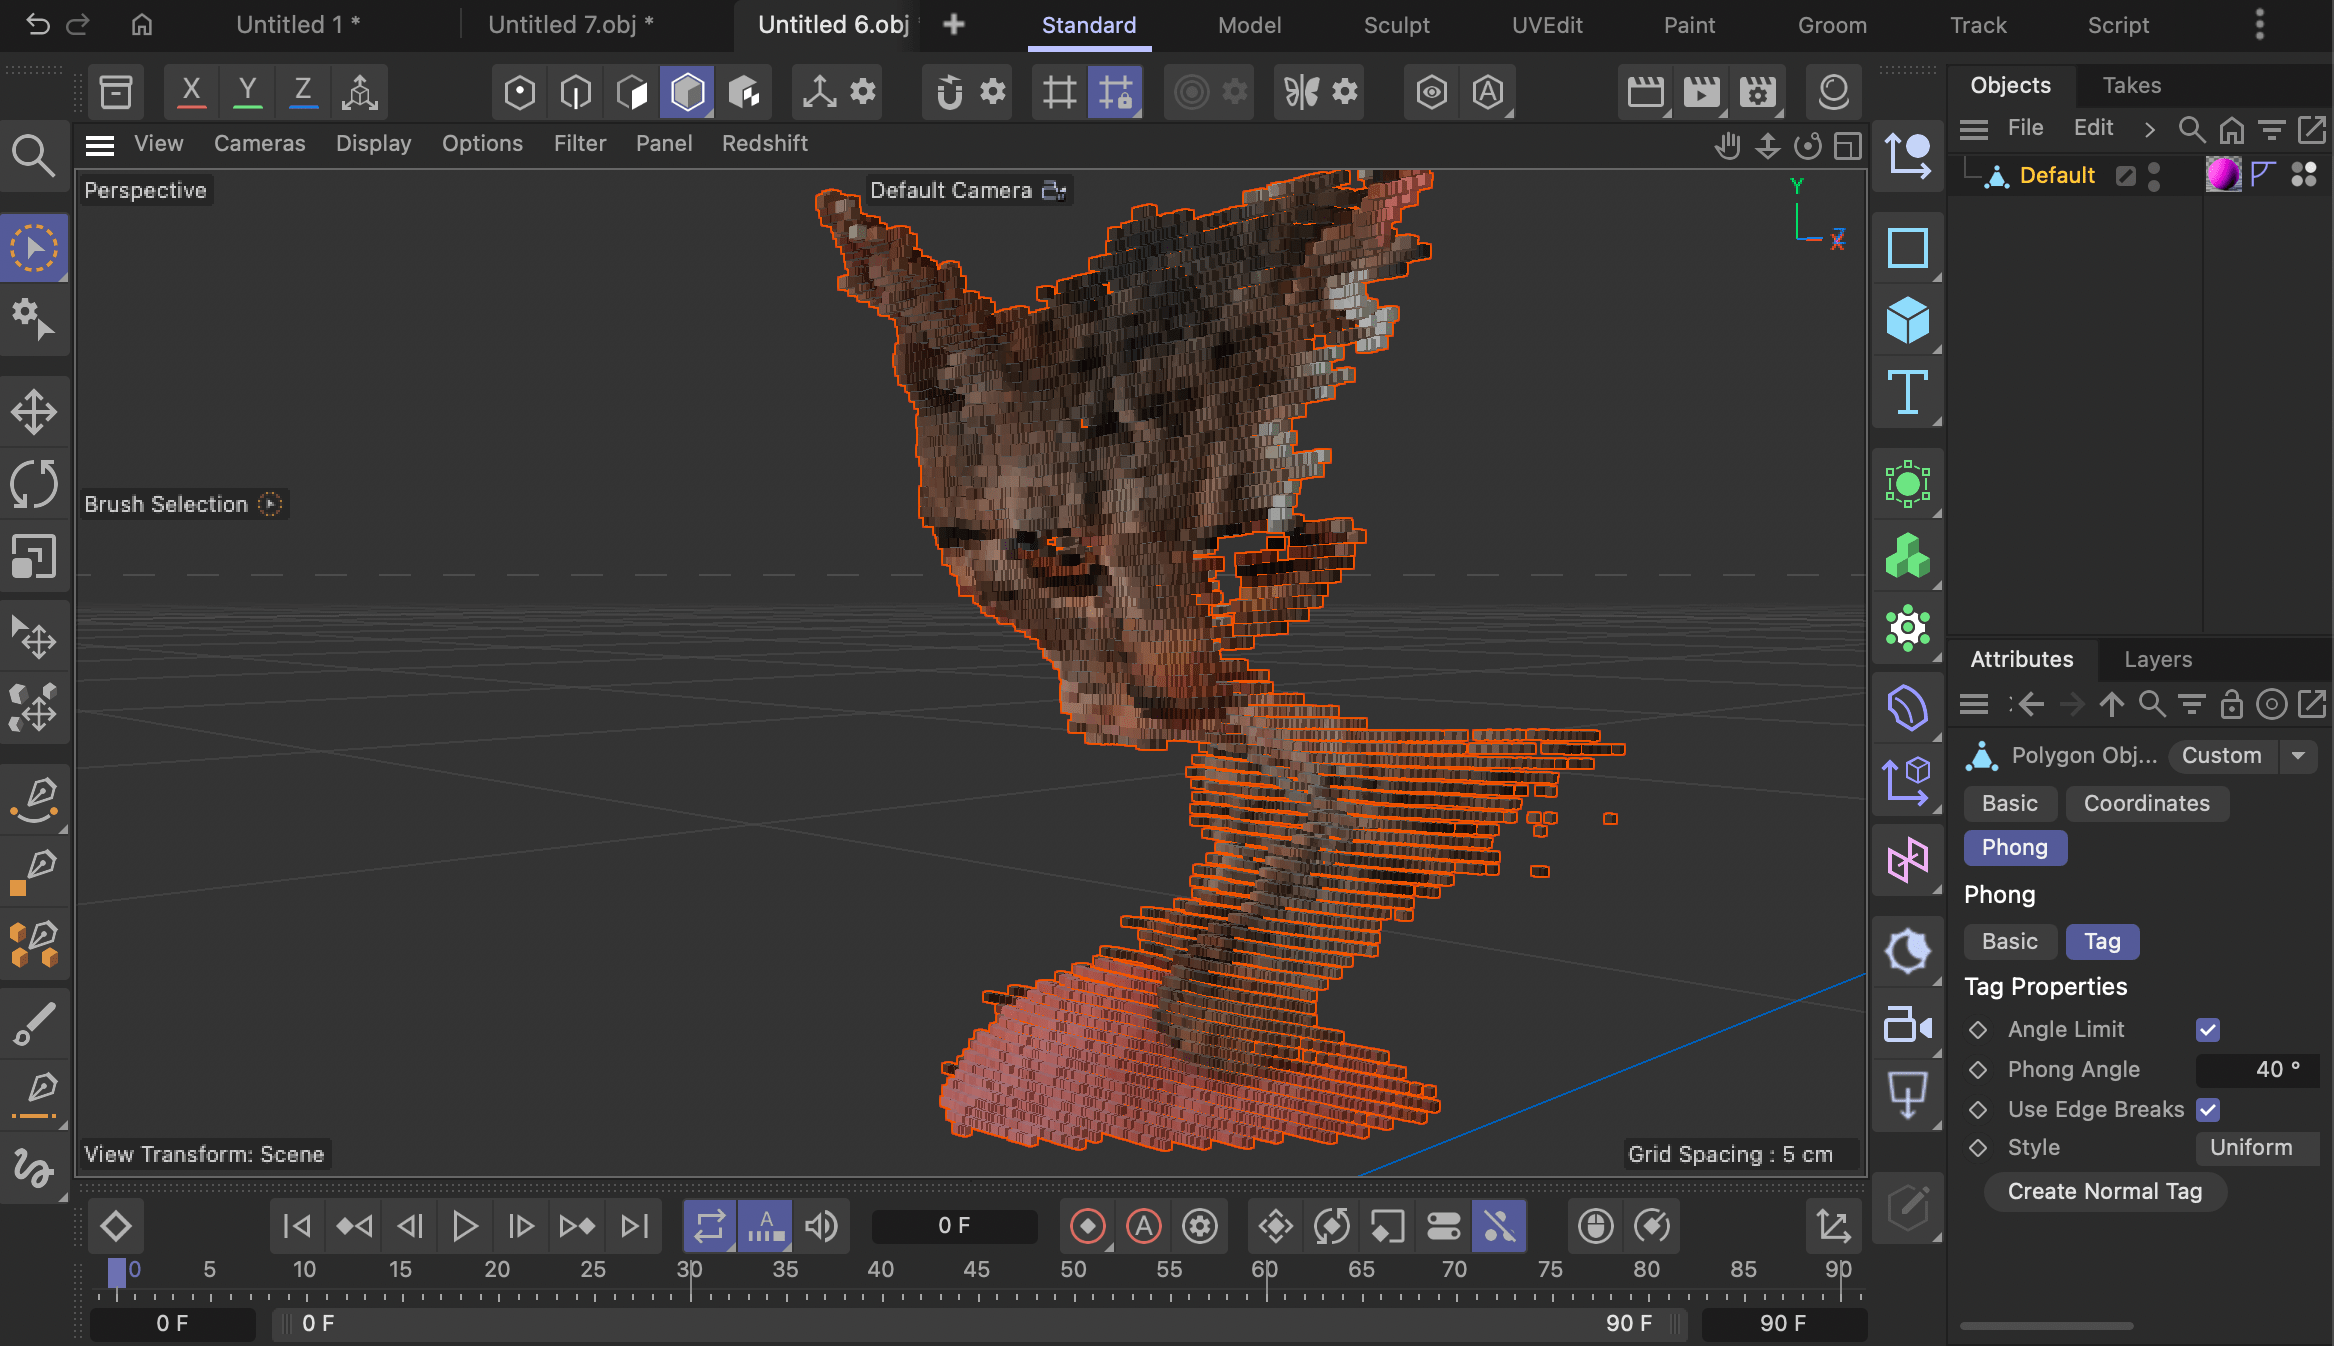This screenshot has width=2334, height=1346.
Task: Click the Phong Angle value field
Action: pyautogui.click(x=2256, y=1070)
